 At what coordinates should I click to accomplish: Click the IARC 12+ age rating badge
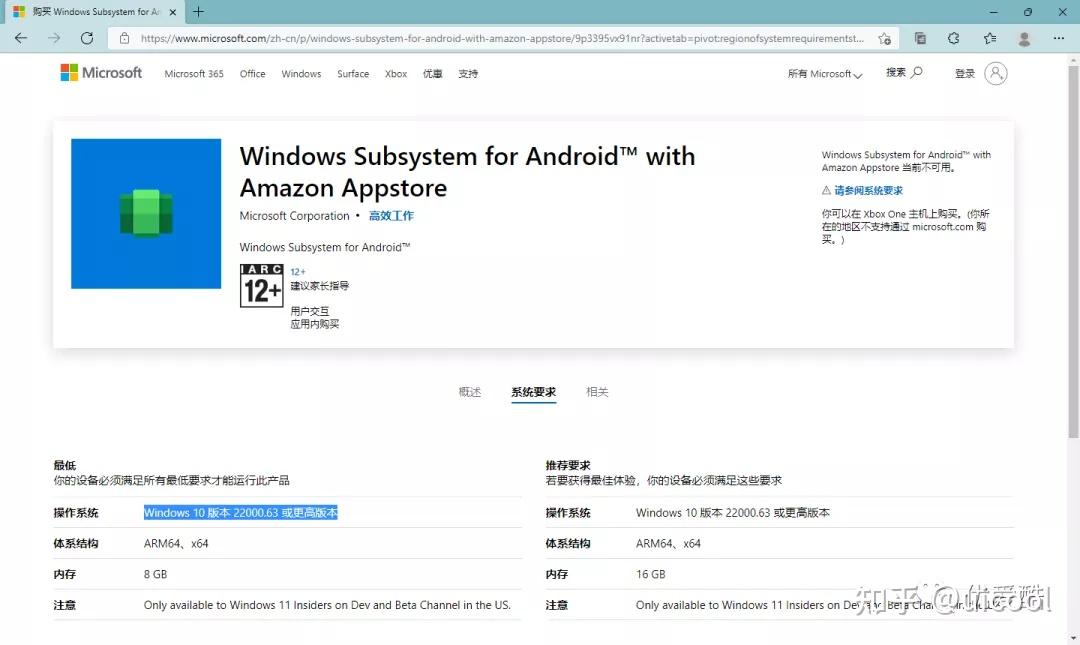click(261, 286)
